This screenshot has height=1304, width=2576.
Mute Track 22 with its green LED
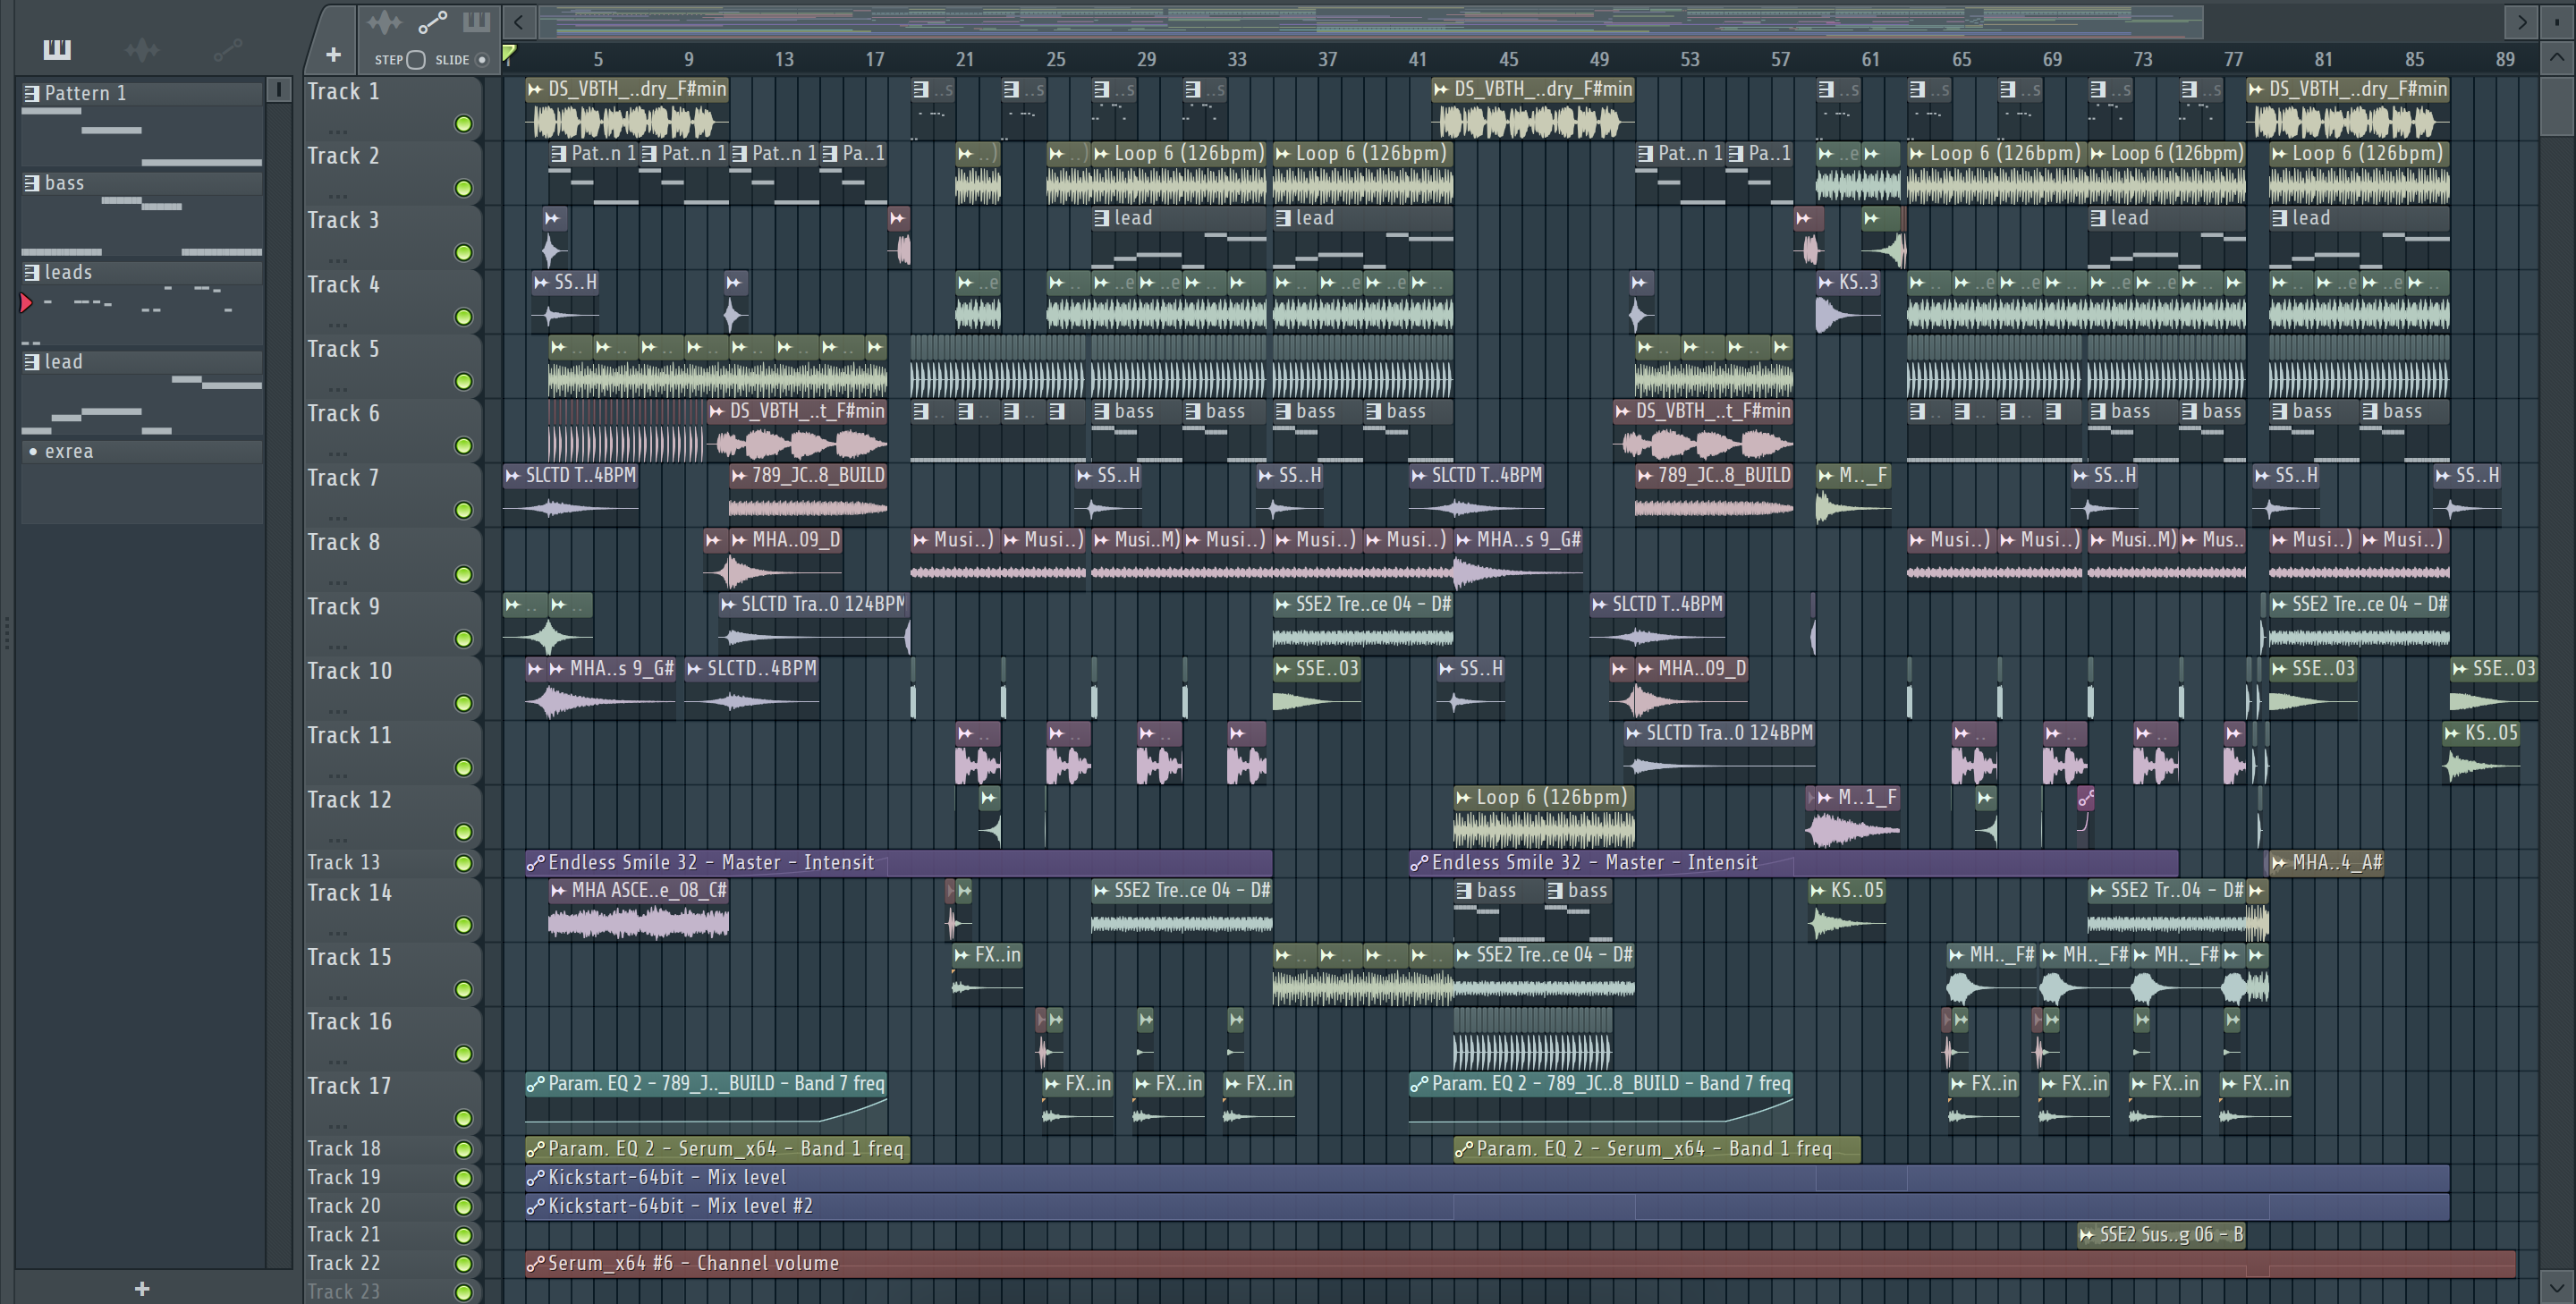coord(463,1263)
